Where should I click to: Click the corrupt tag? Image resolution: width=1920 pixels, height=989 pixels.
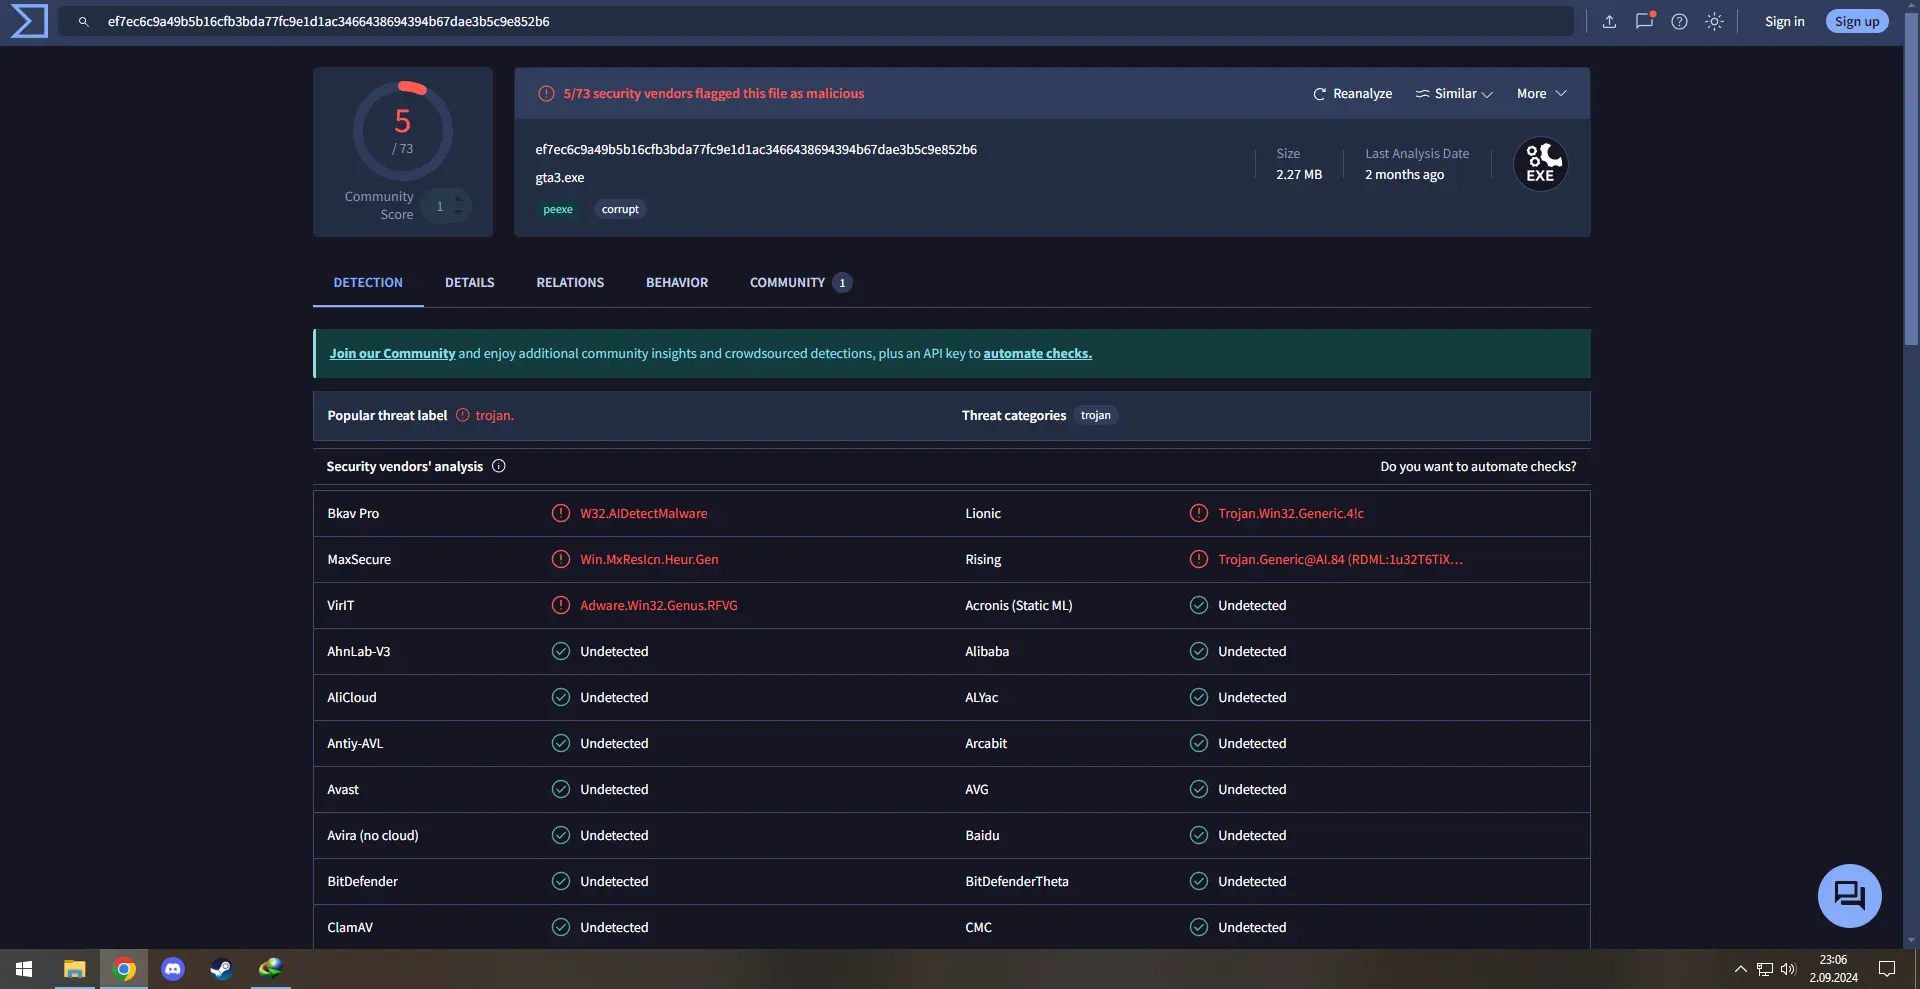pyautogui.click(x=620, y=209)
